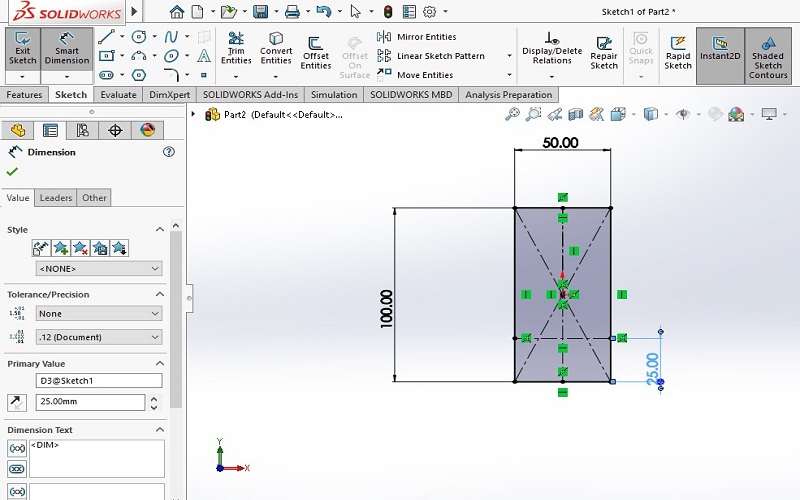The image size is (800, 500).
Task: Click the 25.00mm value field
Action: 90,402
